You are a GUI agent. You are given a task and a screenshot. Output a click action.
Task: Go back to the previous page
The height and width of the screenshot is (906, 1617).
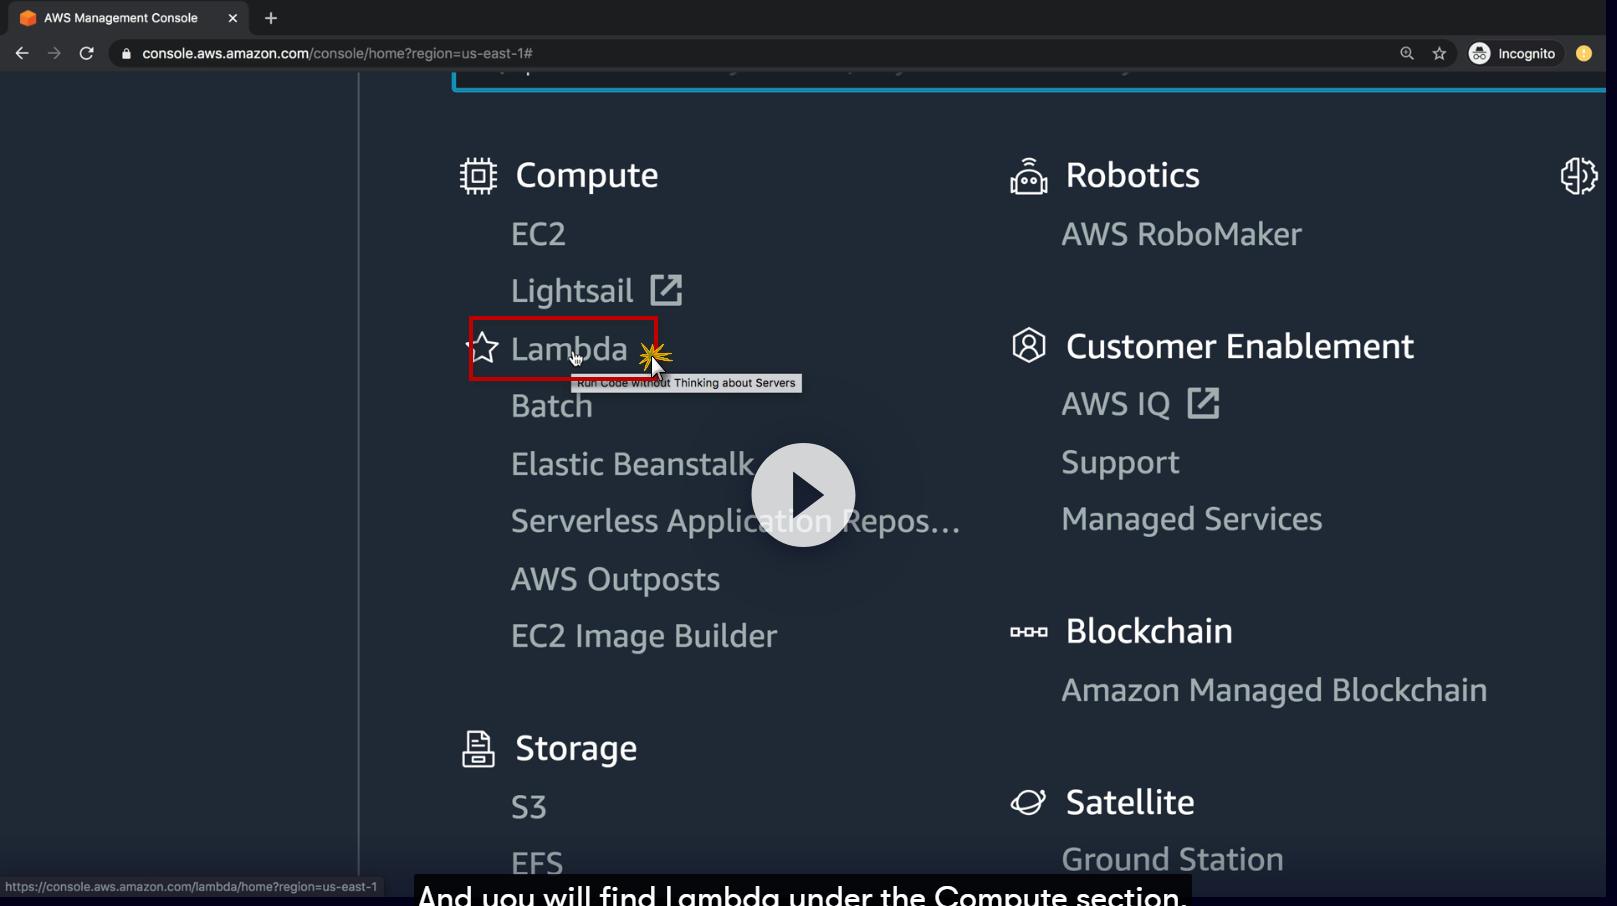click(x=22, y=54)
